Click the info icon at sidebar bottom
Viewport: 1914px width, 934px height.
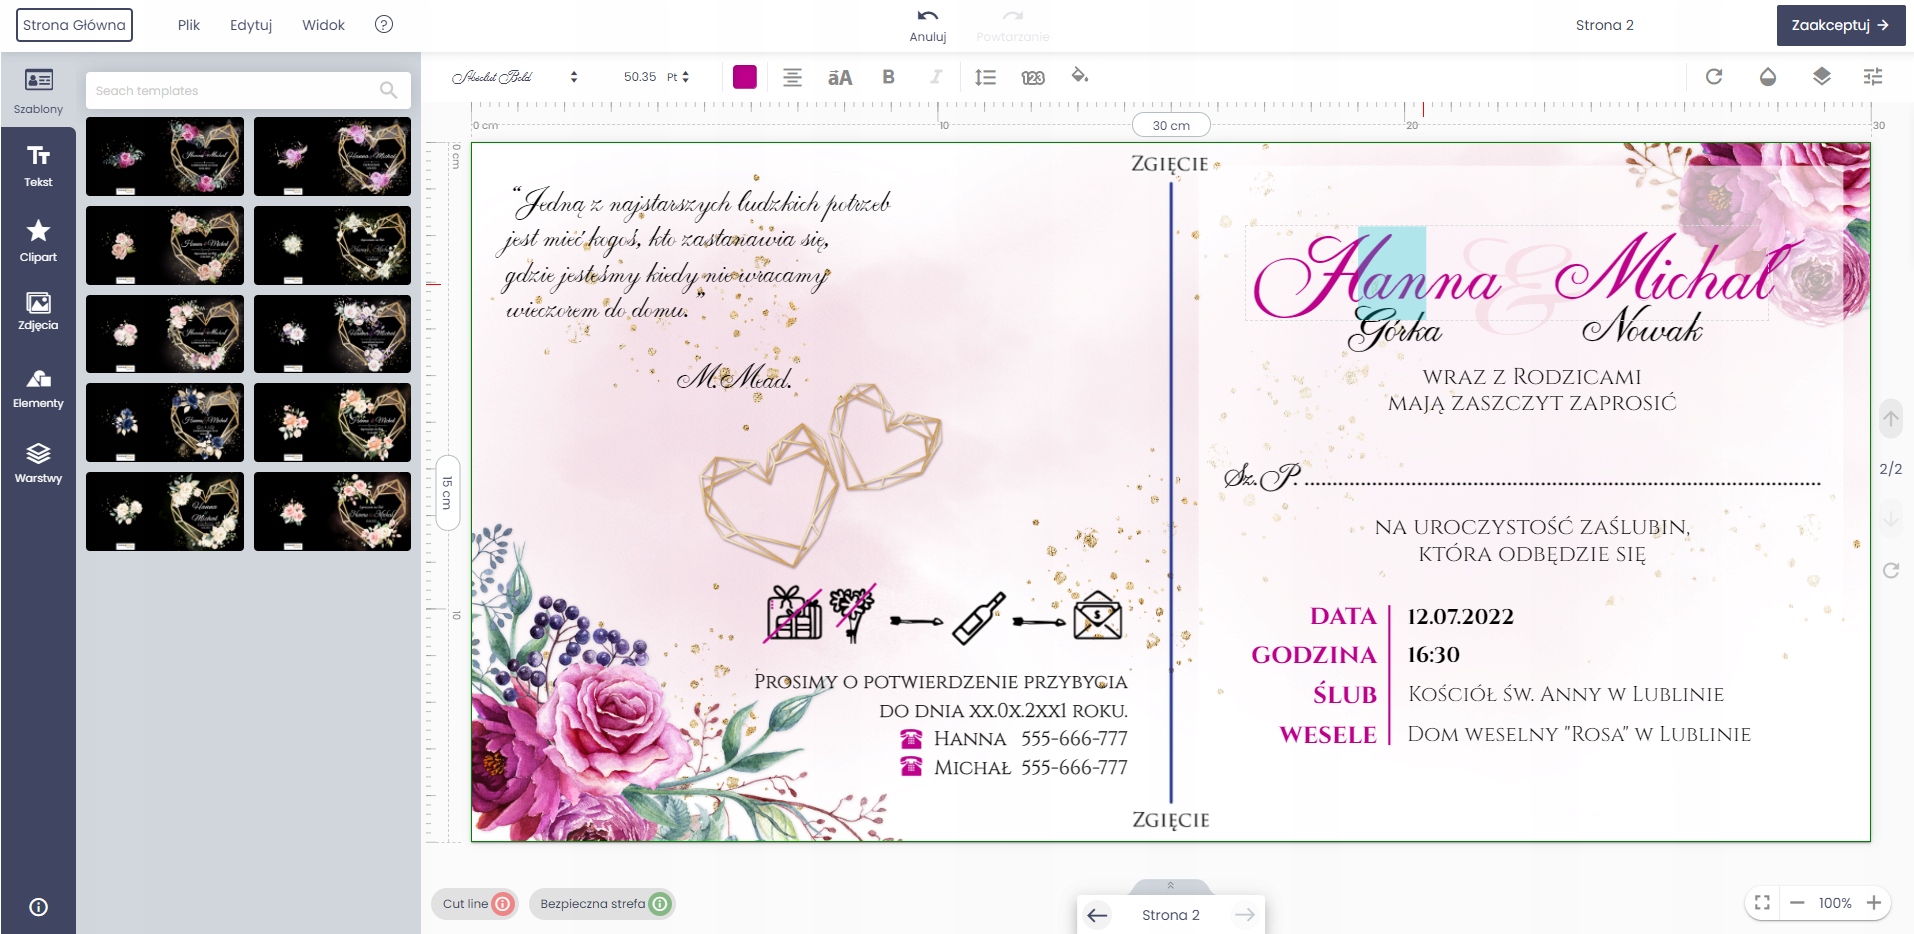38,907
